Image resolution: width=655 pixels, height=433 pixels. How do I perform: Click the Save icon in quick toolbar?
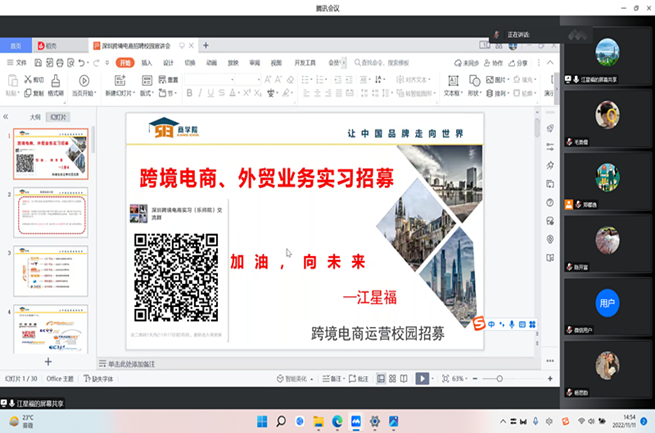pyautogui.click(x=38, y=63)
